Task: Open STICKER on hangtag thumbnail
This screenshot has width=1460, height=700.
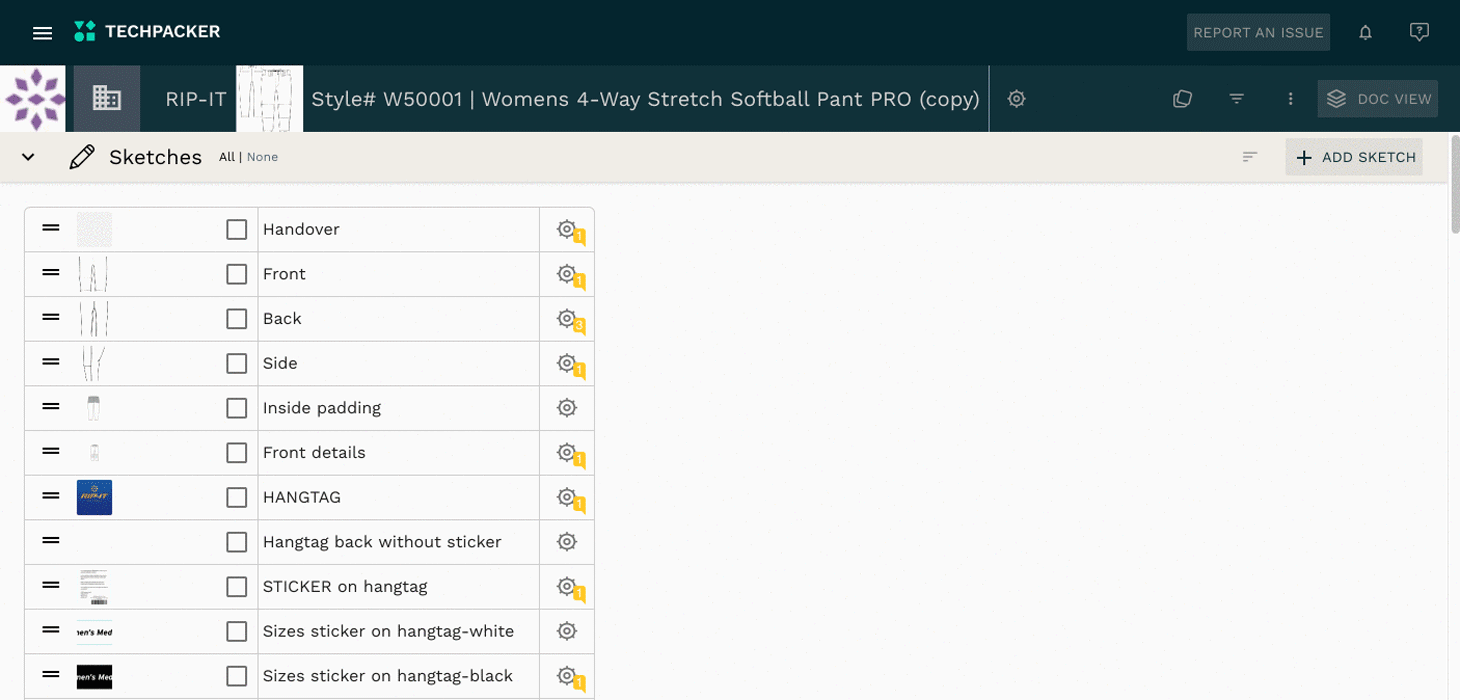Action: pos(93,587)
